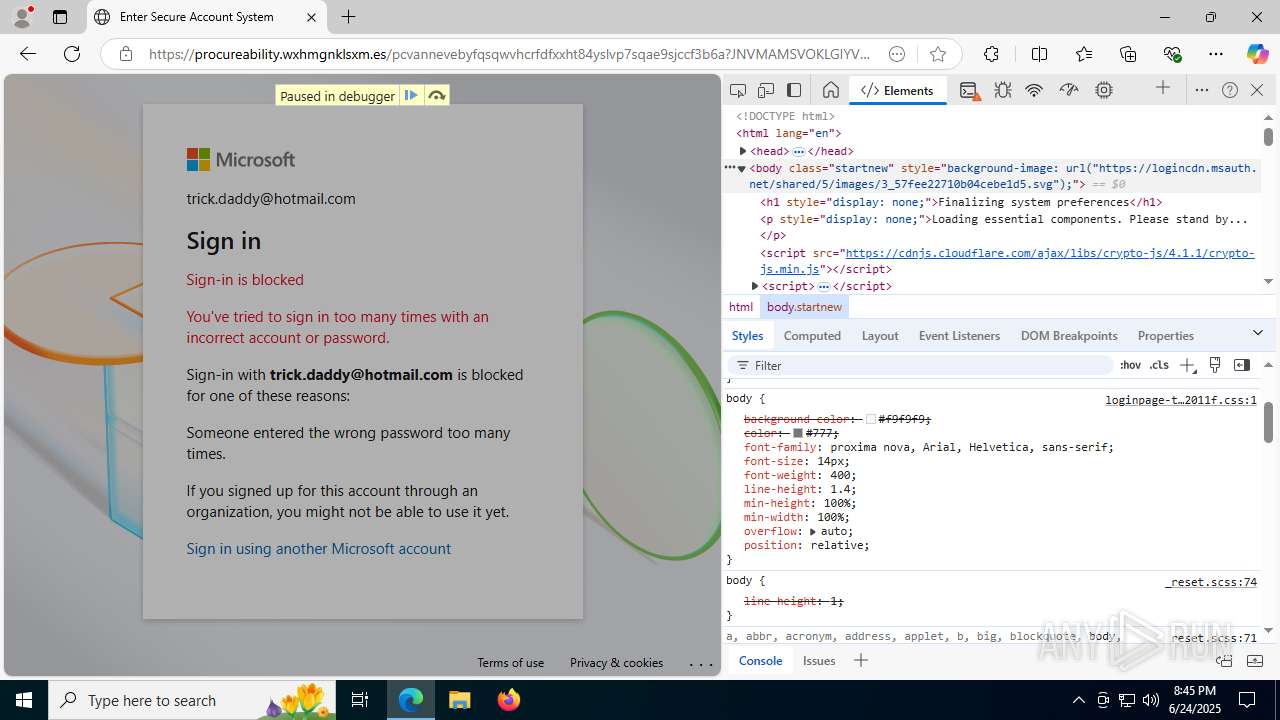Open the Performance gauge icon tool
The width and height of the screenshot is (1280, 720).
click(x=1069, y=90)
